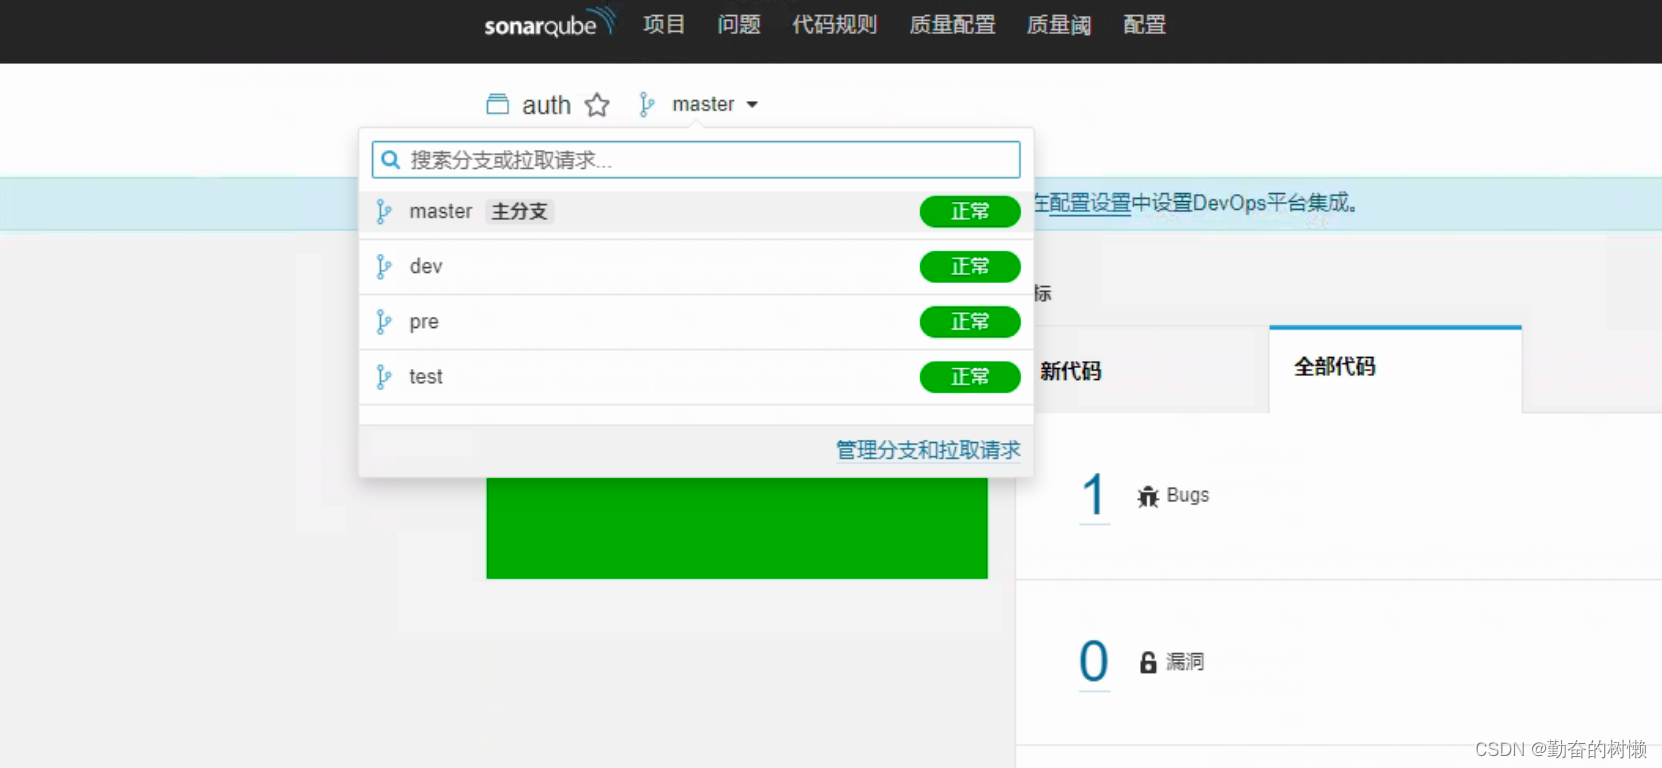Favorite the auth project with the star
The image size is (1662, 768).
pos(597,105)
